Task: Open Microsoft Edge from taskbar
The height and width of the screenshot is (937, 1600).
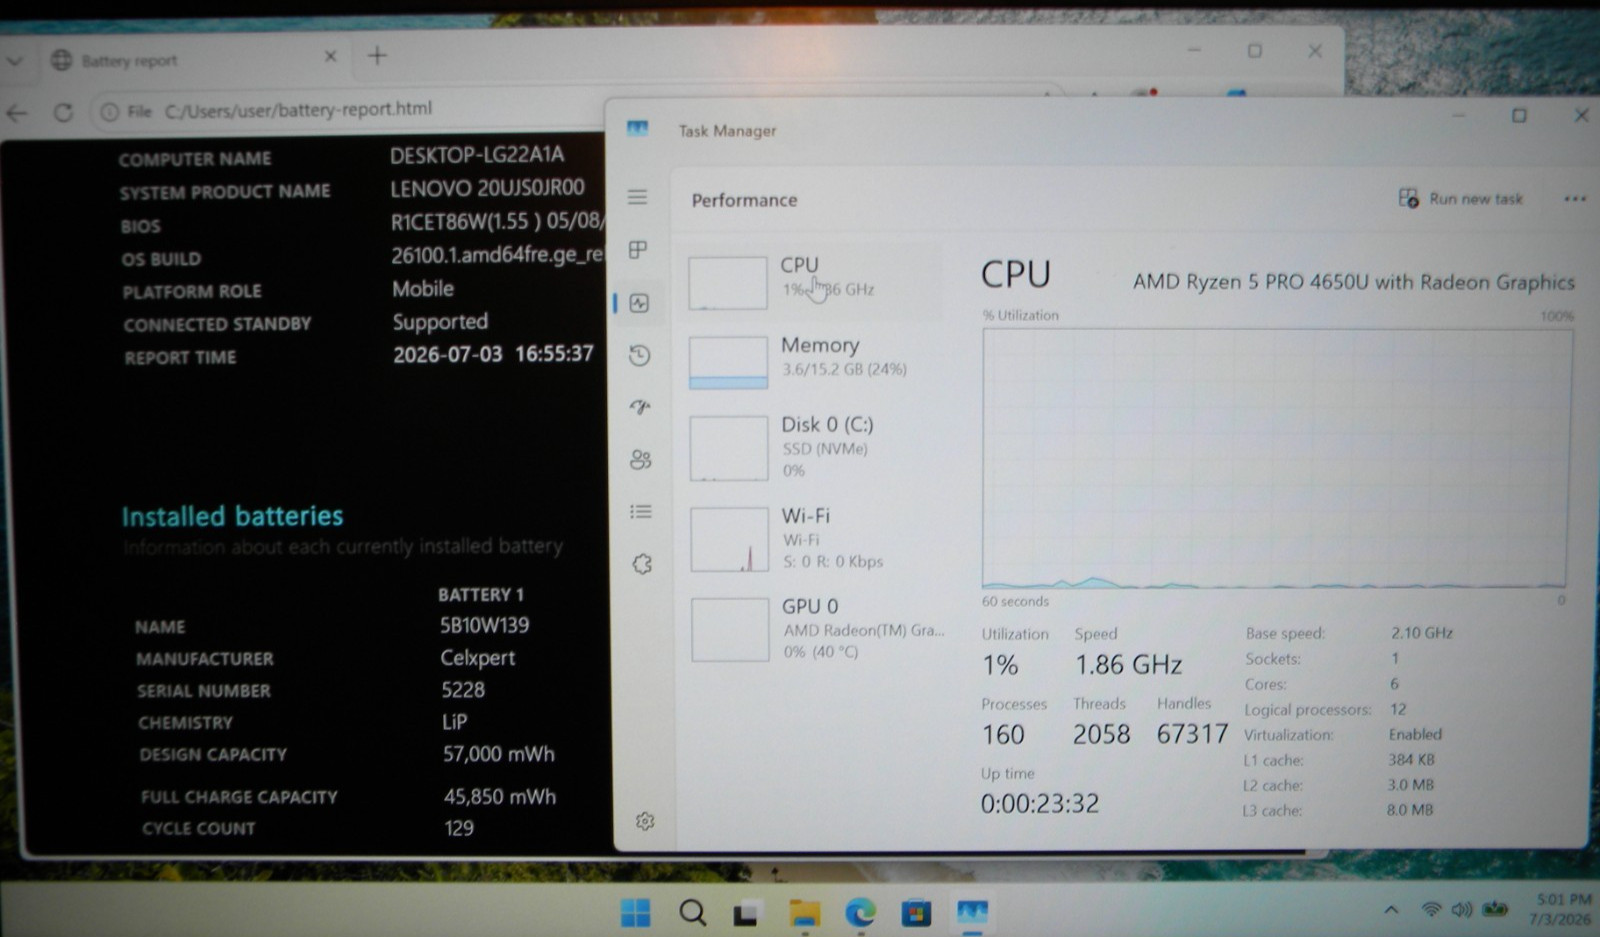Action: point(860,912)
